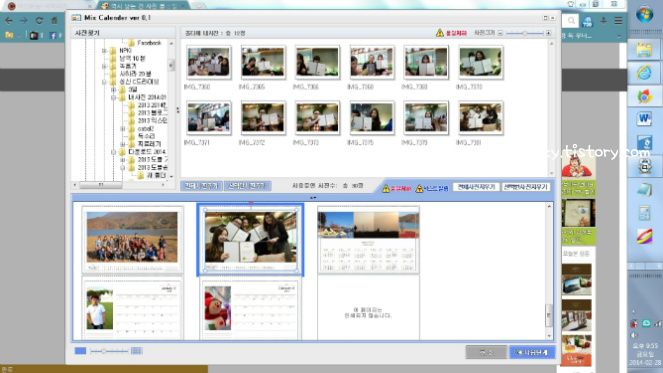The height and width of the screenshot is (373, 663).
Task: Select the IMG_7370 photo thumbnail
Action: click(x=481, y=62)
